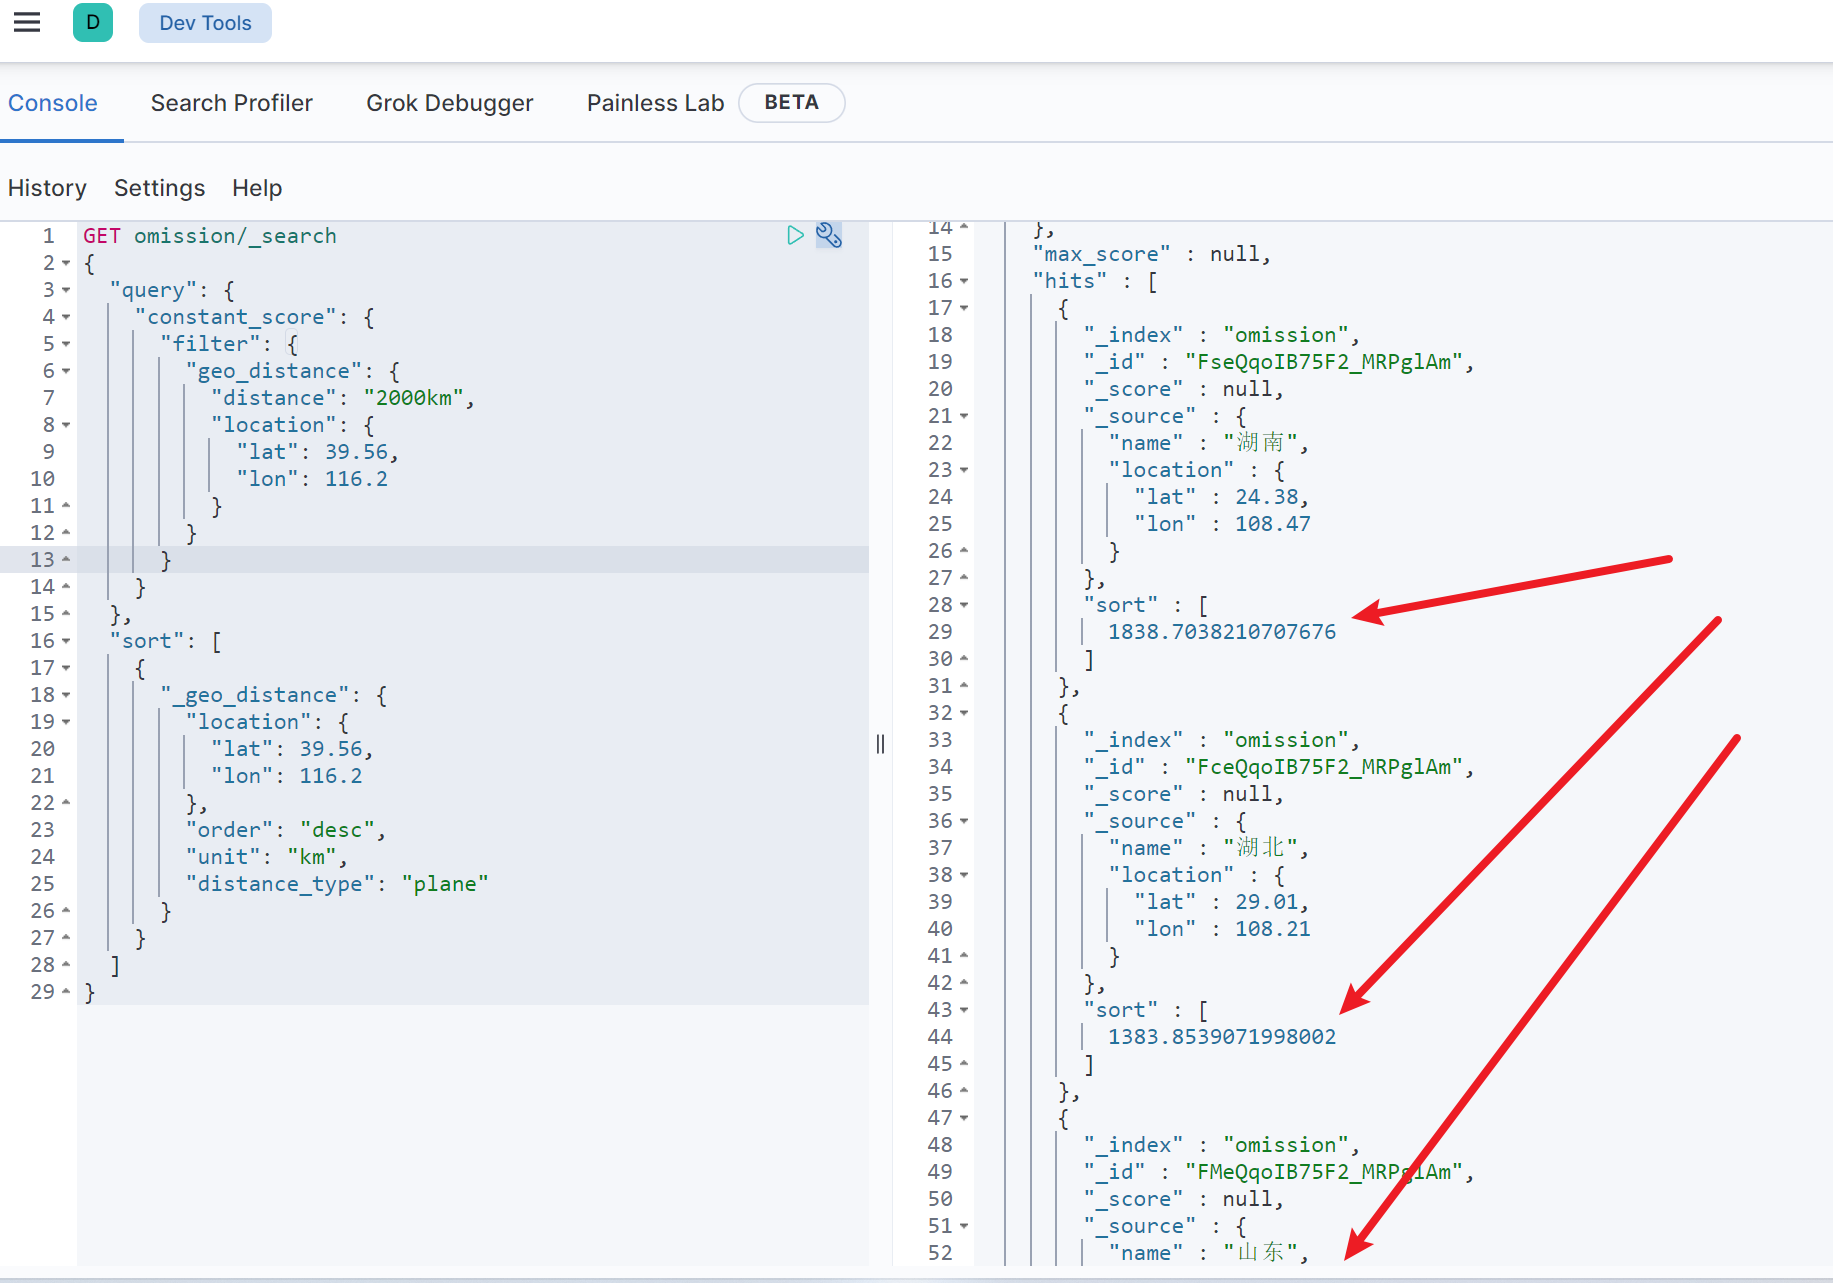The image size is (1833, 1283).
Task: Click the "desc" order value
Action: [x=337, y=830]
